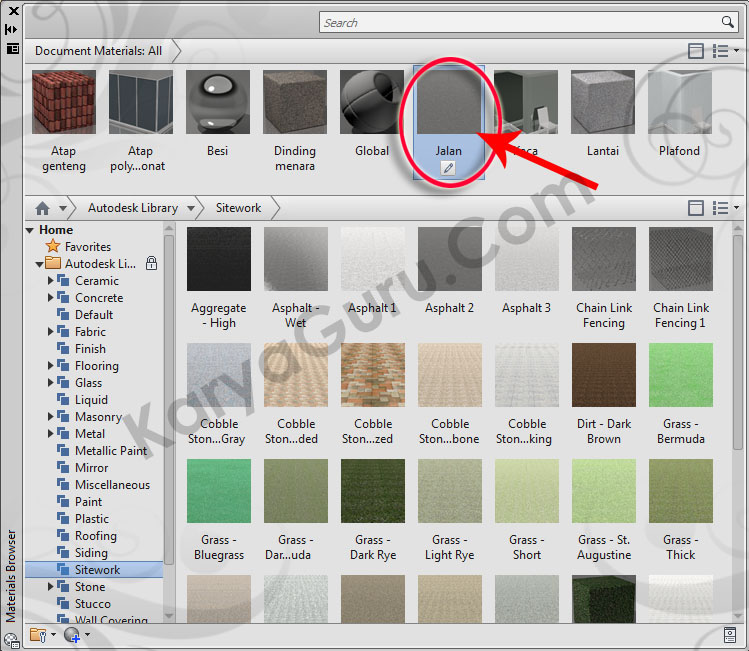Open the Document Materials view options dropdown
The image size is (749, 651).
[x=725, y=51]
